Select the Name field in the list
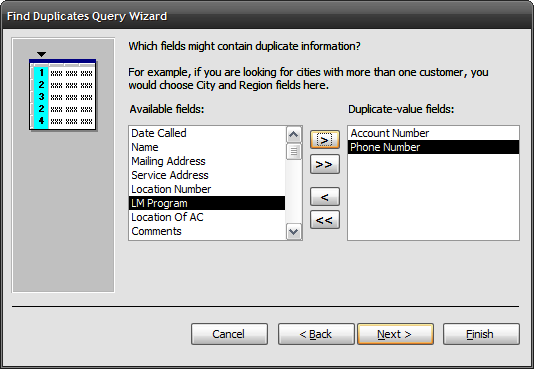 click(x=207, y=147)
